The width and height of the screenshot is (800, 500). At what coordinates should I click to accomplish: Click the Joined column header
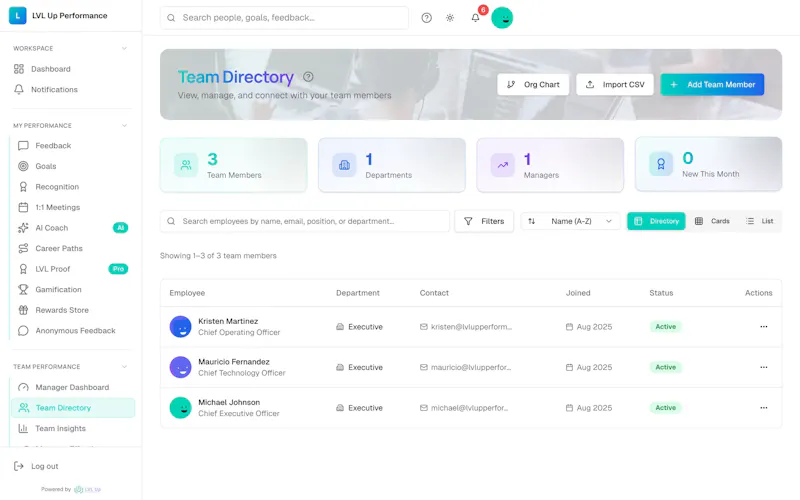[x=578, y=293]
